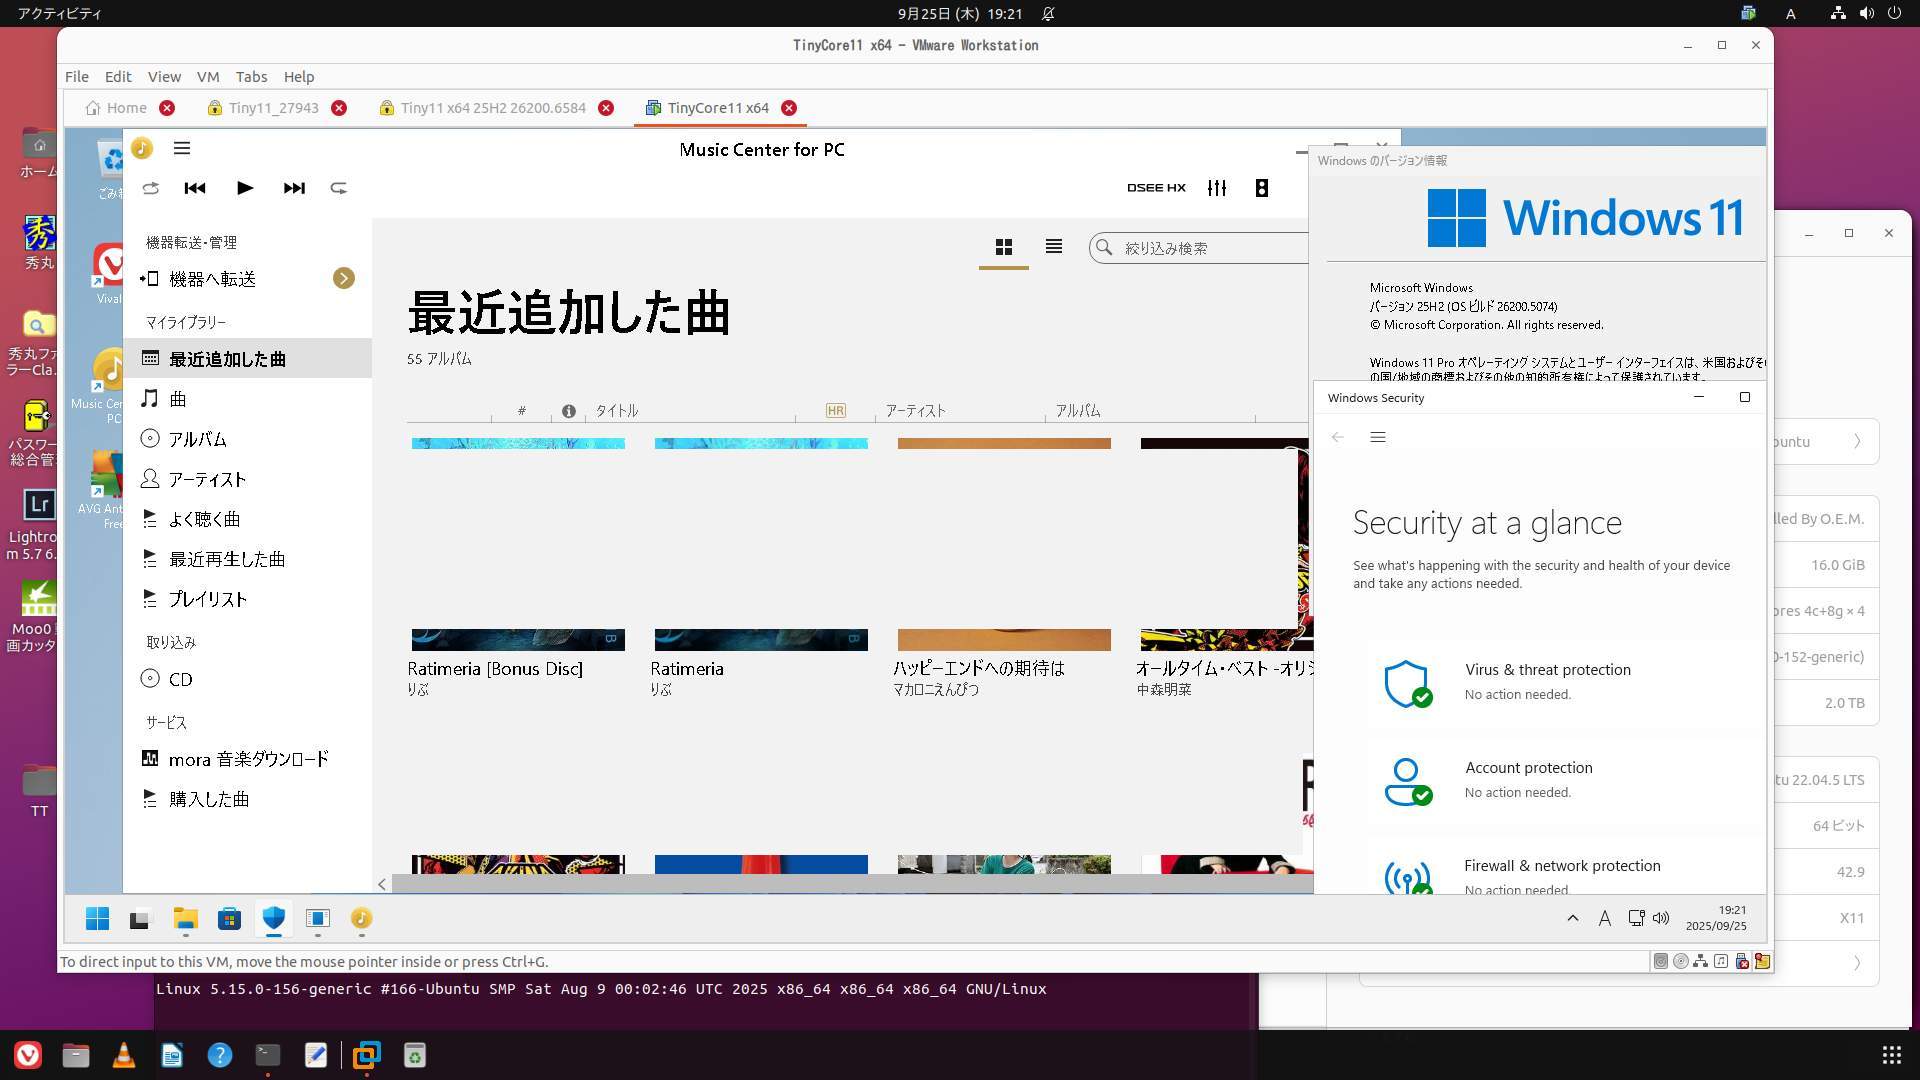Switch to Tiny11_27943 tab
This screenshot has height=1080, width=1920.
tap(273, 108)
